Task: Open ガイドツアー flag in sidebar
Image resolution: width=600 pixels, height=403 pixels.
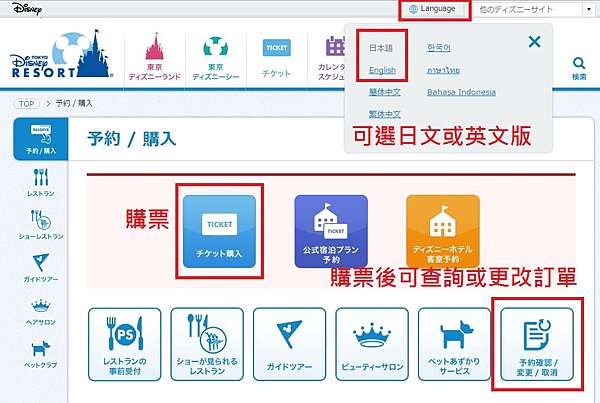Action: click(x=41, y=268)
